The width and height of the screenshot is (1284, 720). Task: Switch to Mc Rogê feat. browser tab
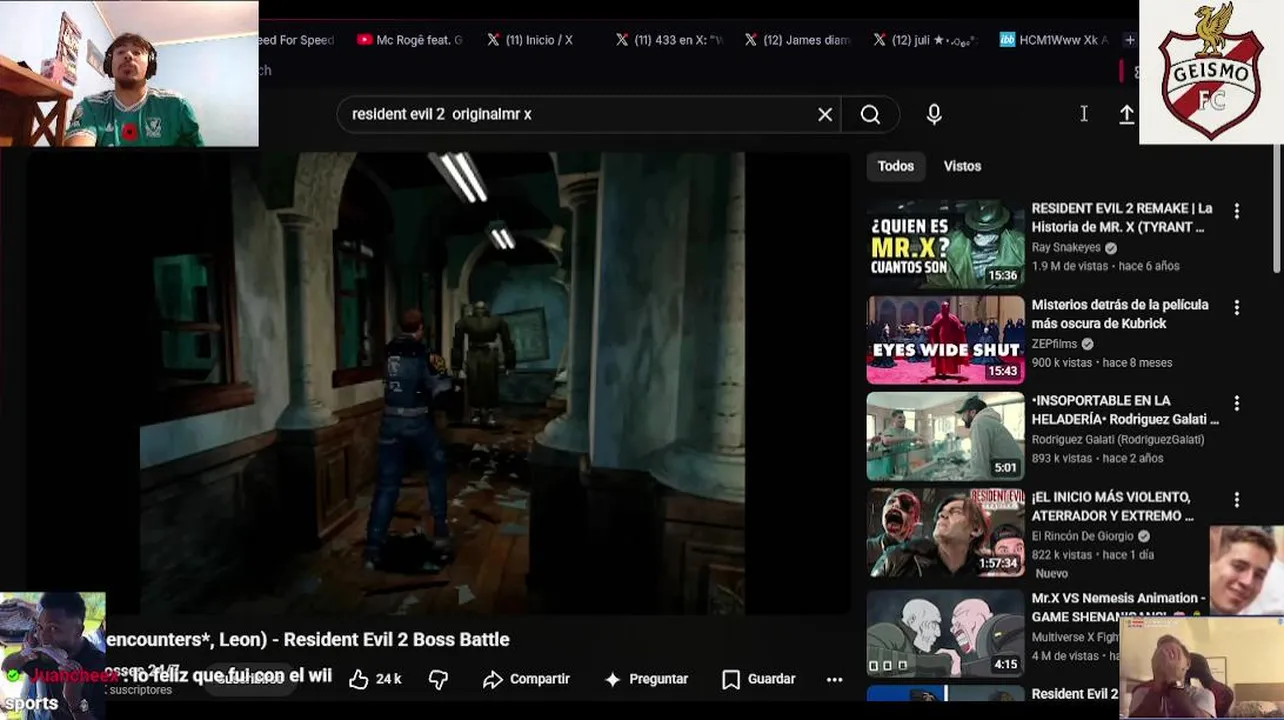click(x=410, y=40)
